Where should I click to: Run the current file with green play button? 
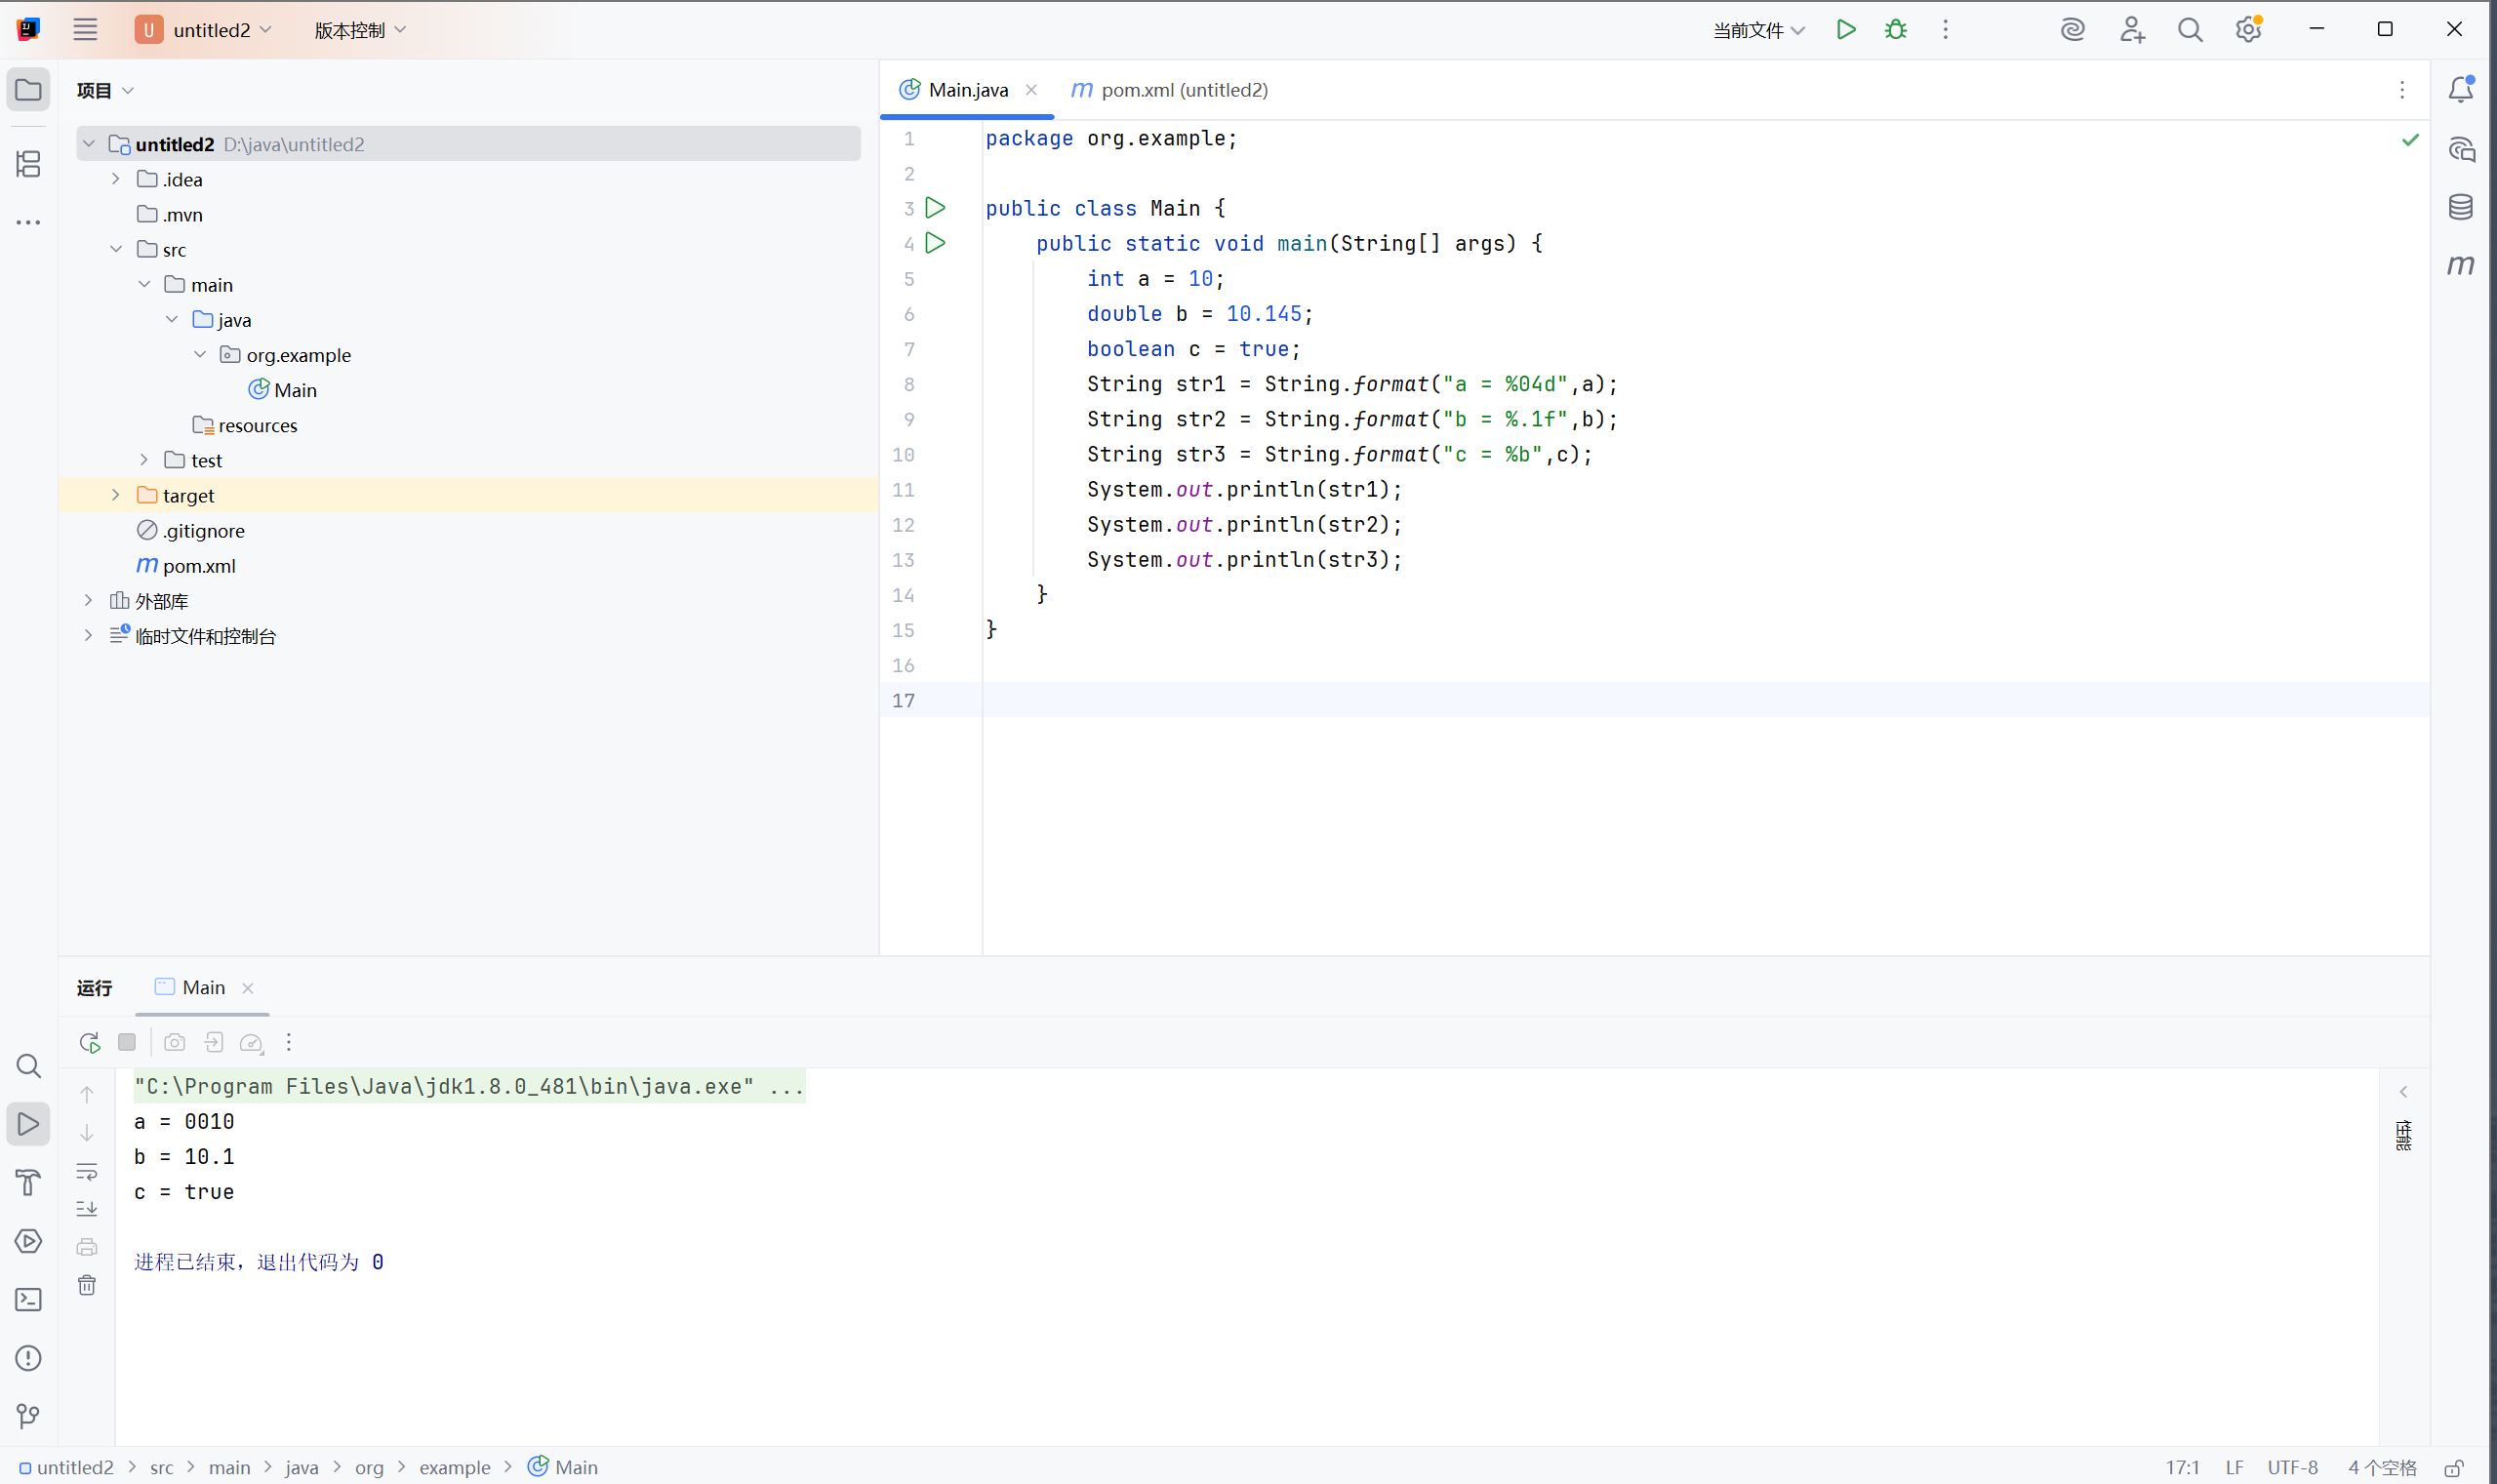(1846, 30)
